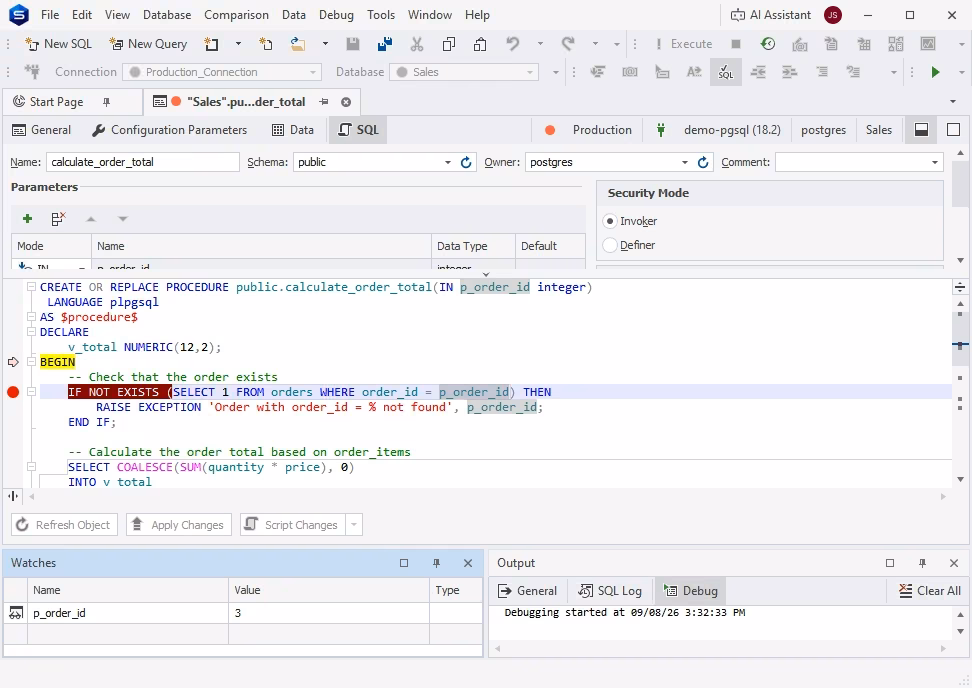This screenshot has height=688, width=972.
Task: Collapse the IF NOT EXISTS code block
Action: coord(31,392)
